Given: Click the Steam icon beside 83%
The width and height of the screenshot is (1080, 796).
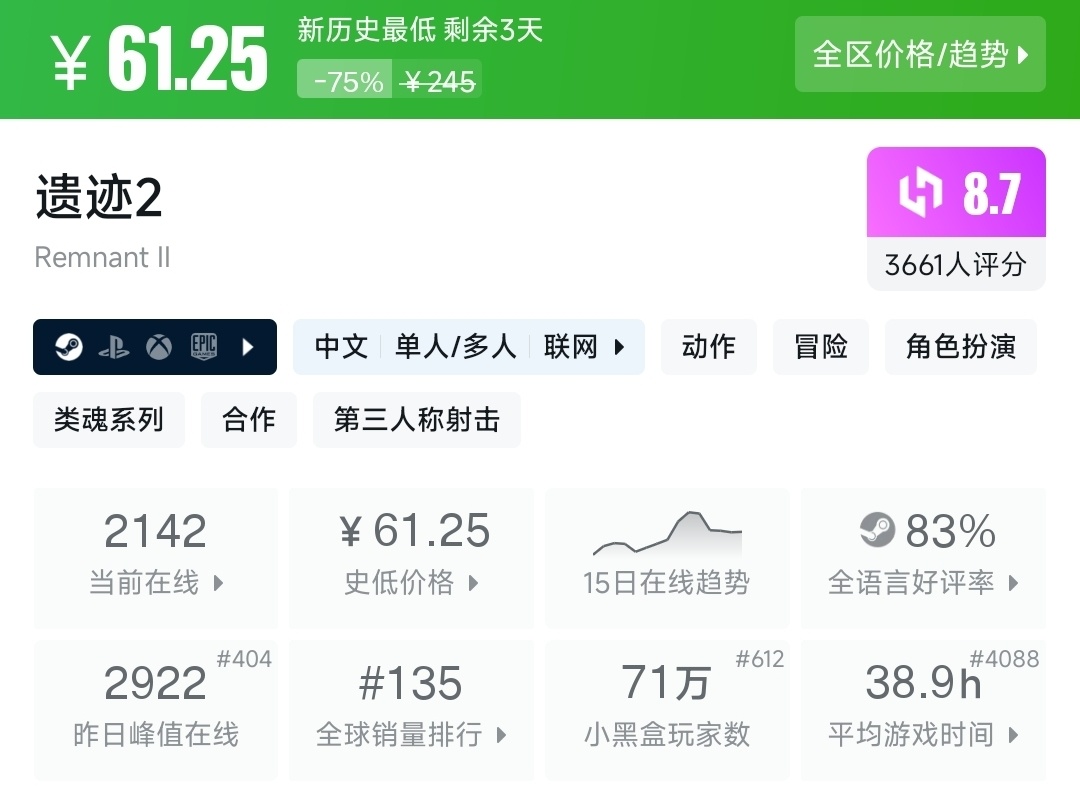Looking at the screenshot, I should pyautogui.click(x=877, y=530).
